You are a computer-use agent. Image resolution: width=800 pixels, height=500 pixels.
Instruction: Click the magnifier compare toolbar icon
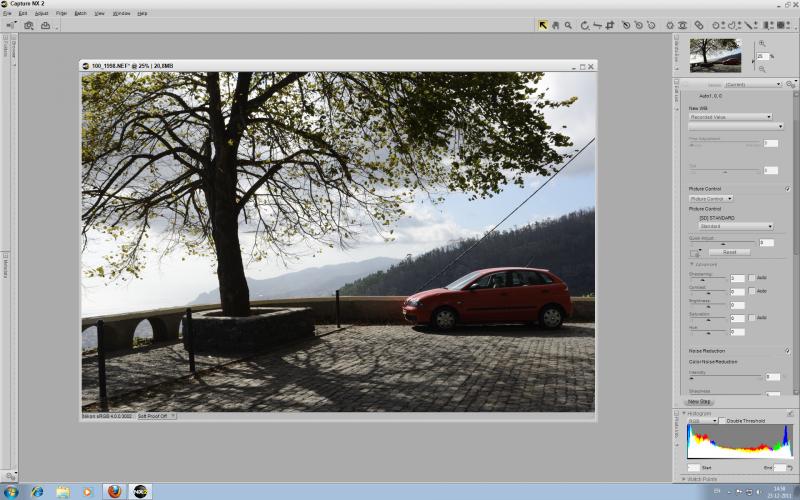click(x=29, y=25)
